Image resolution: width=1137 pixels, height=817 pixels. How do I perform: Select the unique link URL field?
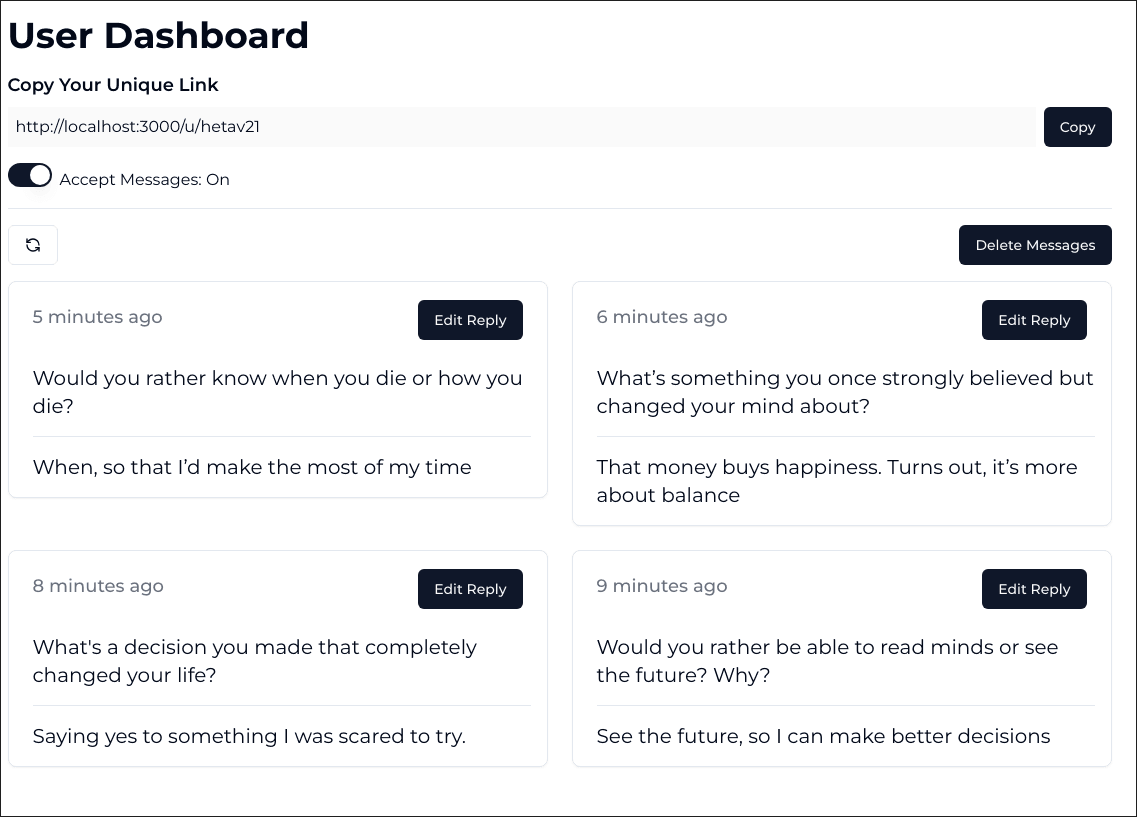[x=522, y=127]
